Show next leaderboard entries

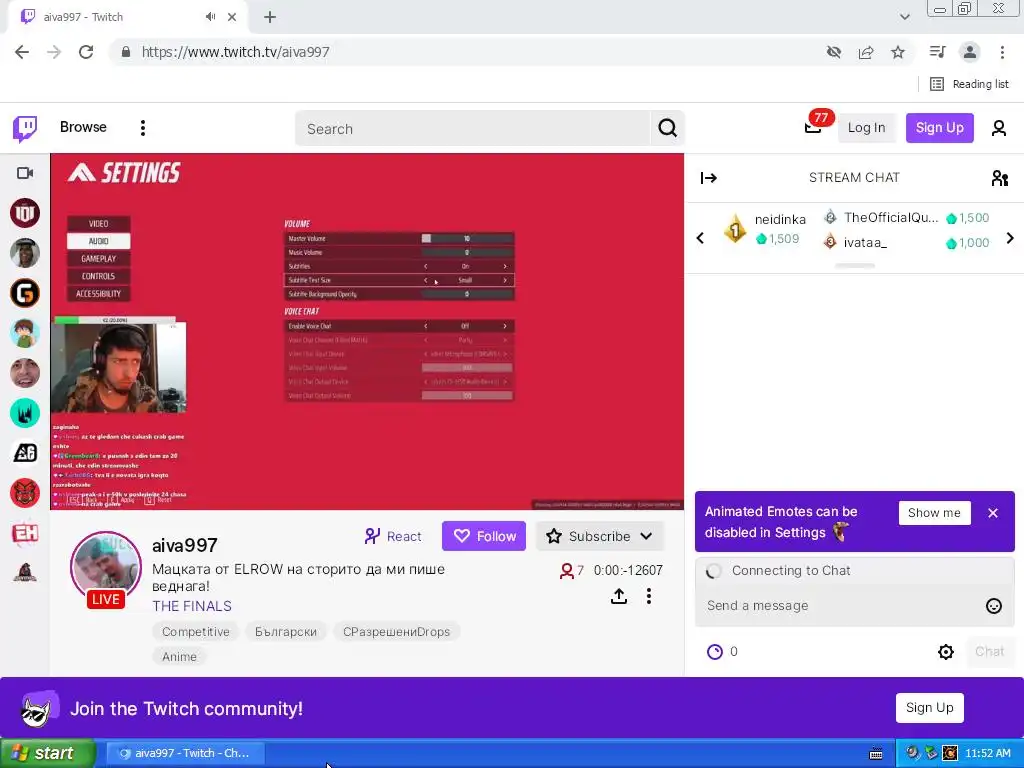(1010, 238)
